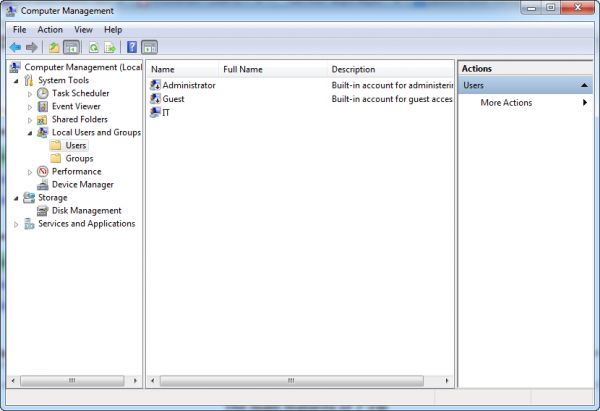
Task: Open Help via the question mark icon
Action: click(132, 47)
